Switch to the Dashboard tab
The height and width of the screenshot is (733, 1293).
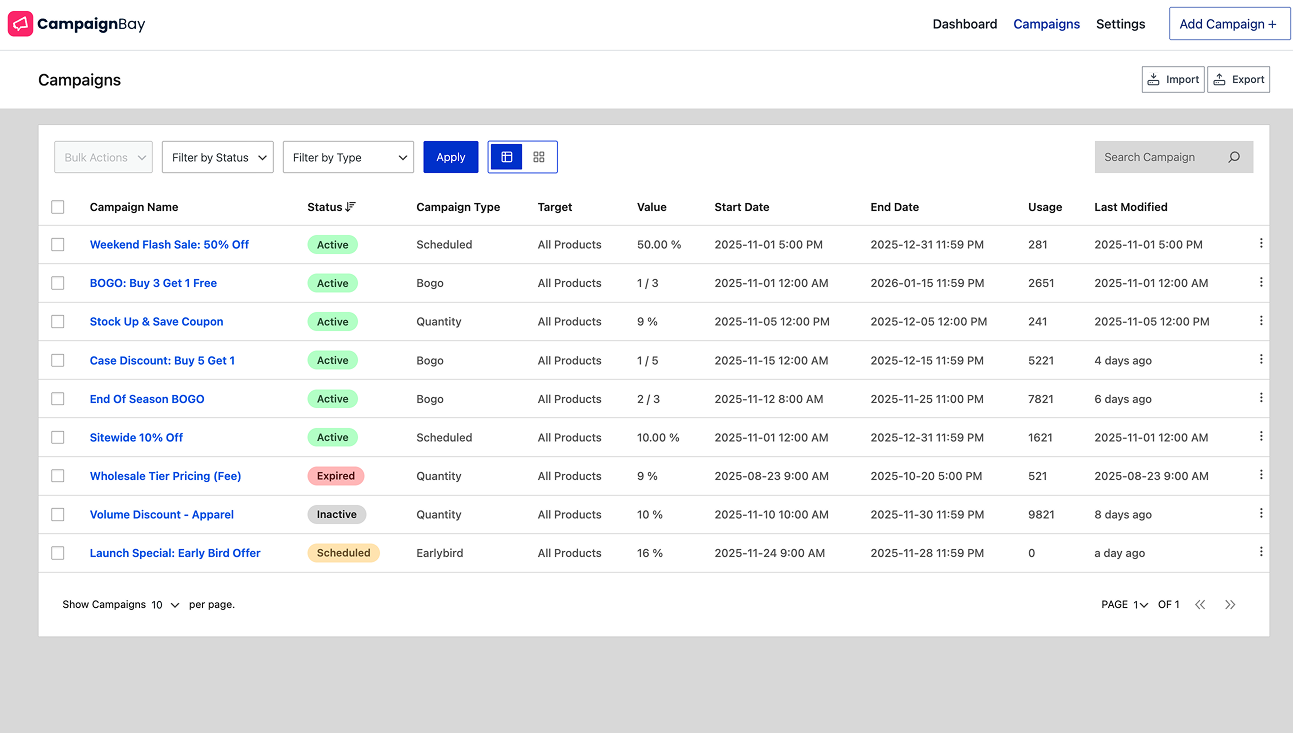click(x=964, y=23)
